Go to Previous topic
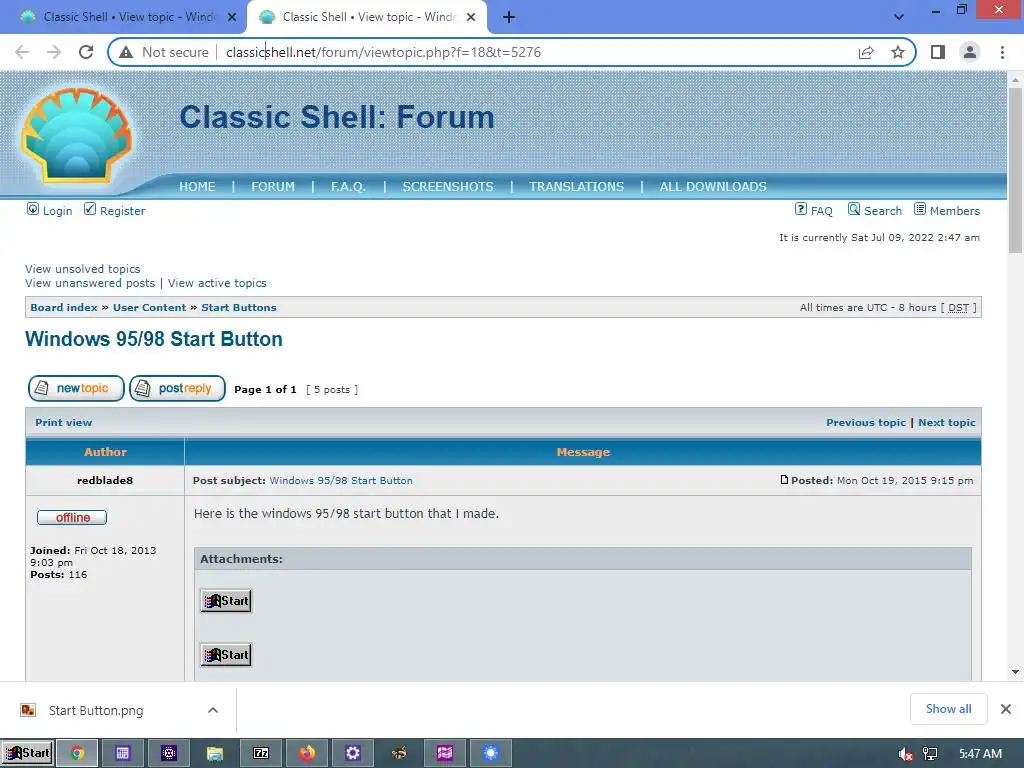 pyautogui.click(x=866, y=423)
